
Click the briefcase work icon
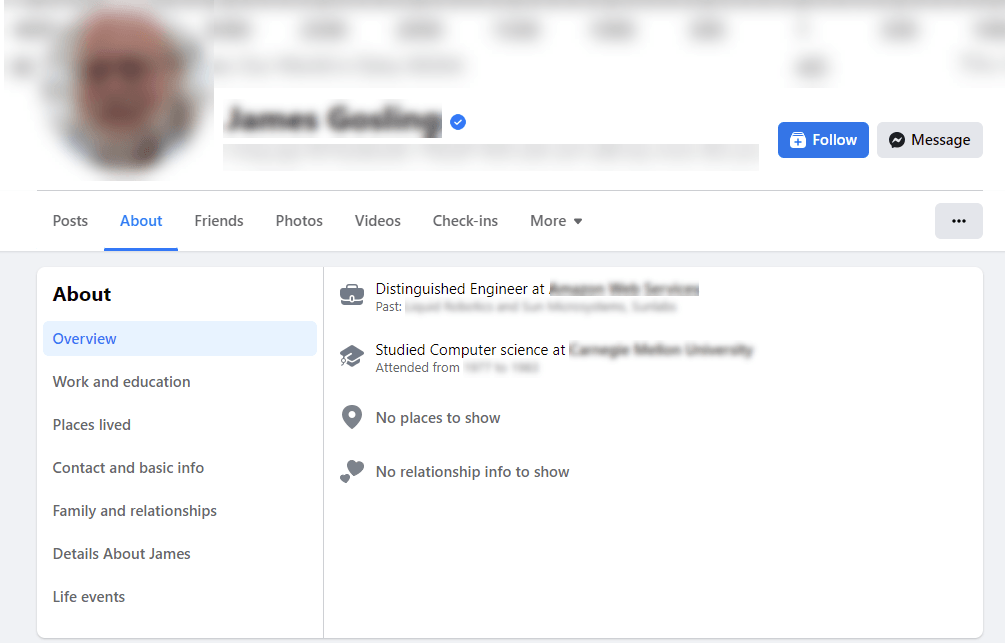coord(352,295)
